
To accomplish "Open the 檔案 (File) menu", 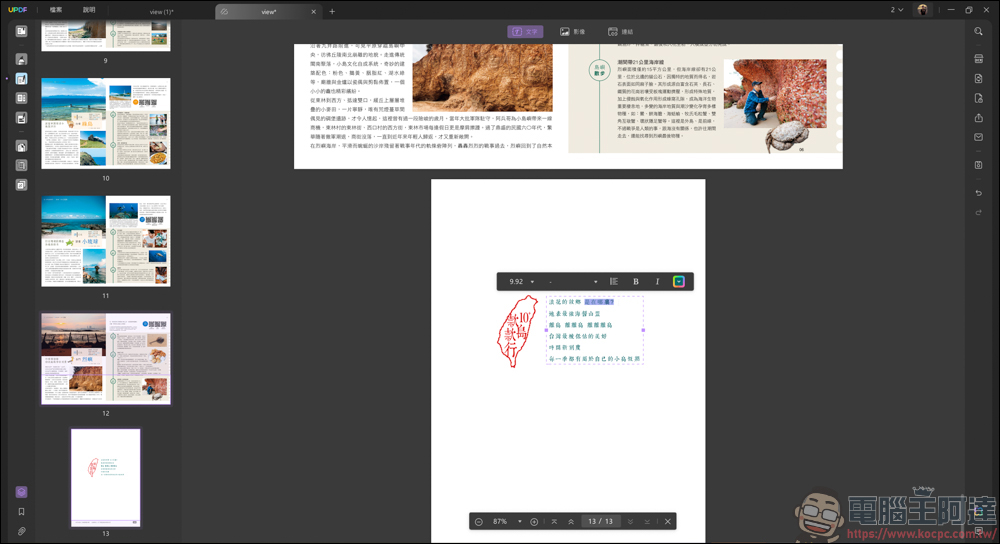I will click(x=56, y=10).
